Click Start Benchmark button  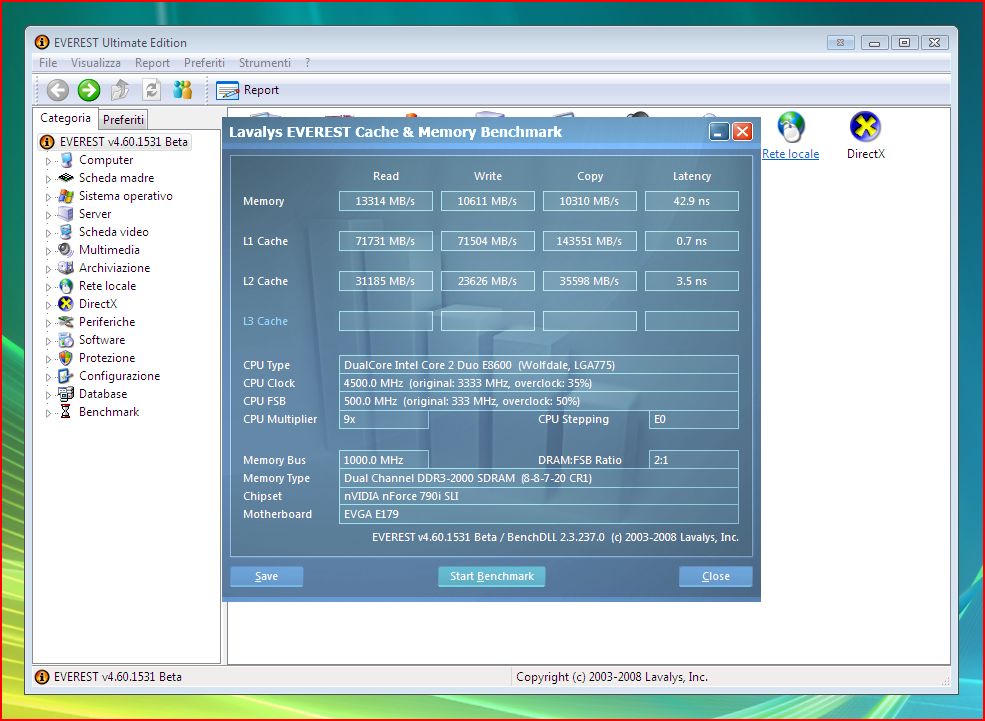coord(491,576)
